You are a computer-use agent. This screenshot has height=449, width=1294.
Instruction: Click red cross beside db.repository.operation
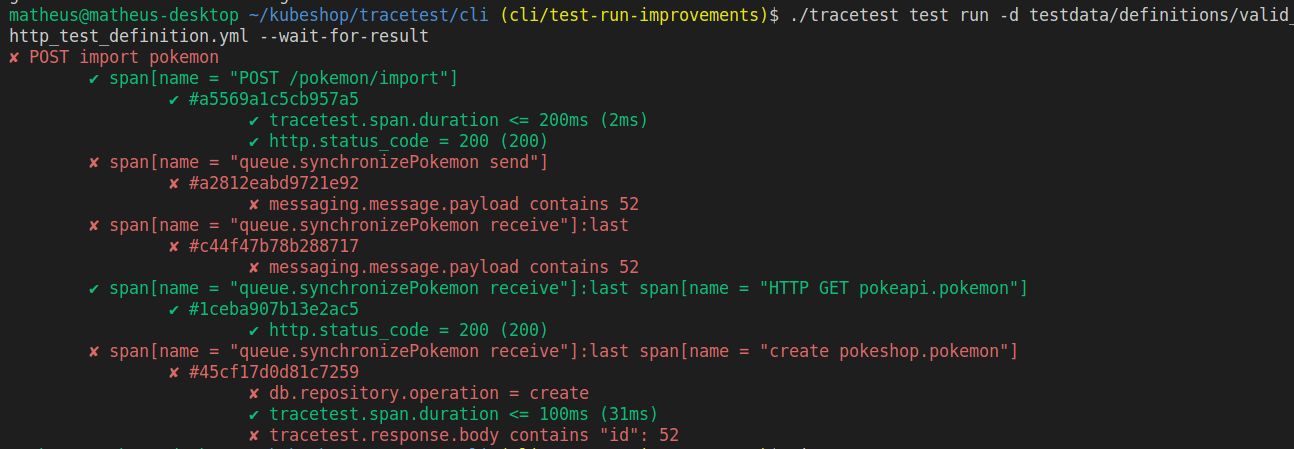(254, 393)
